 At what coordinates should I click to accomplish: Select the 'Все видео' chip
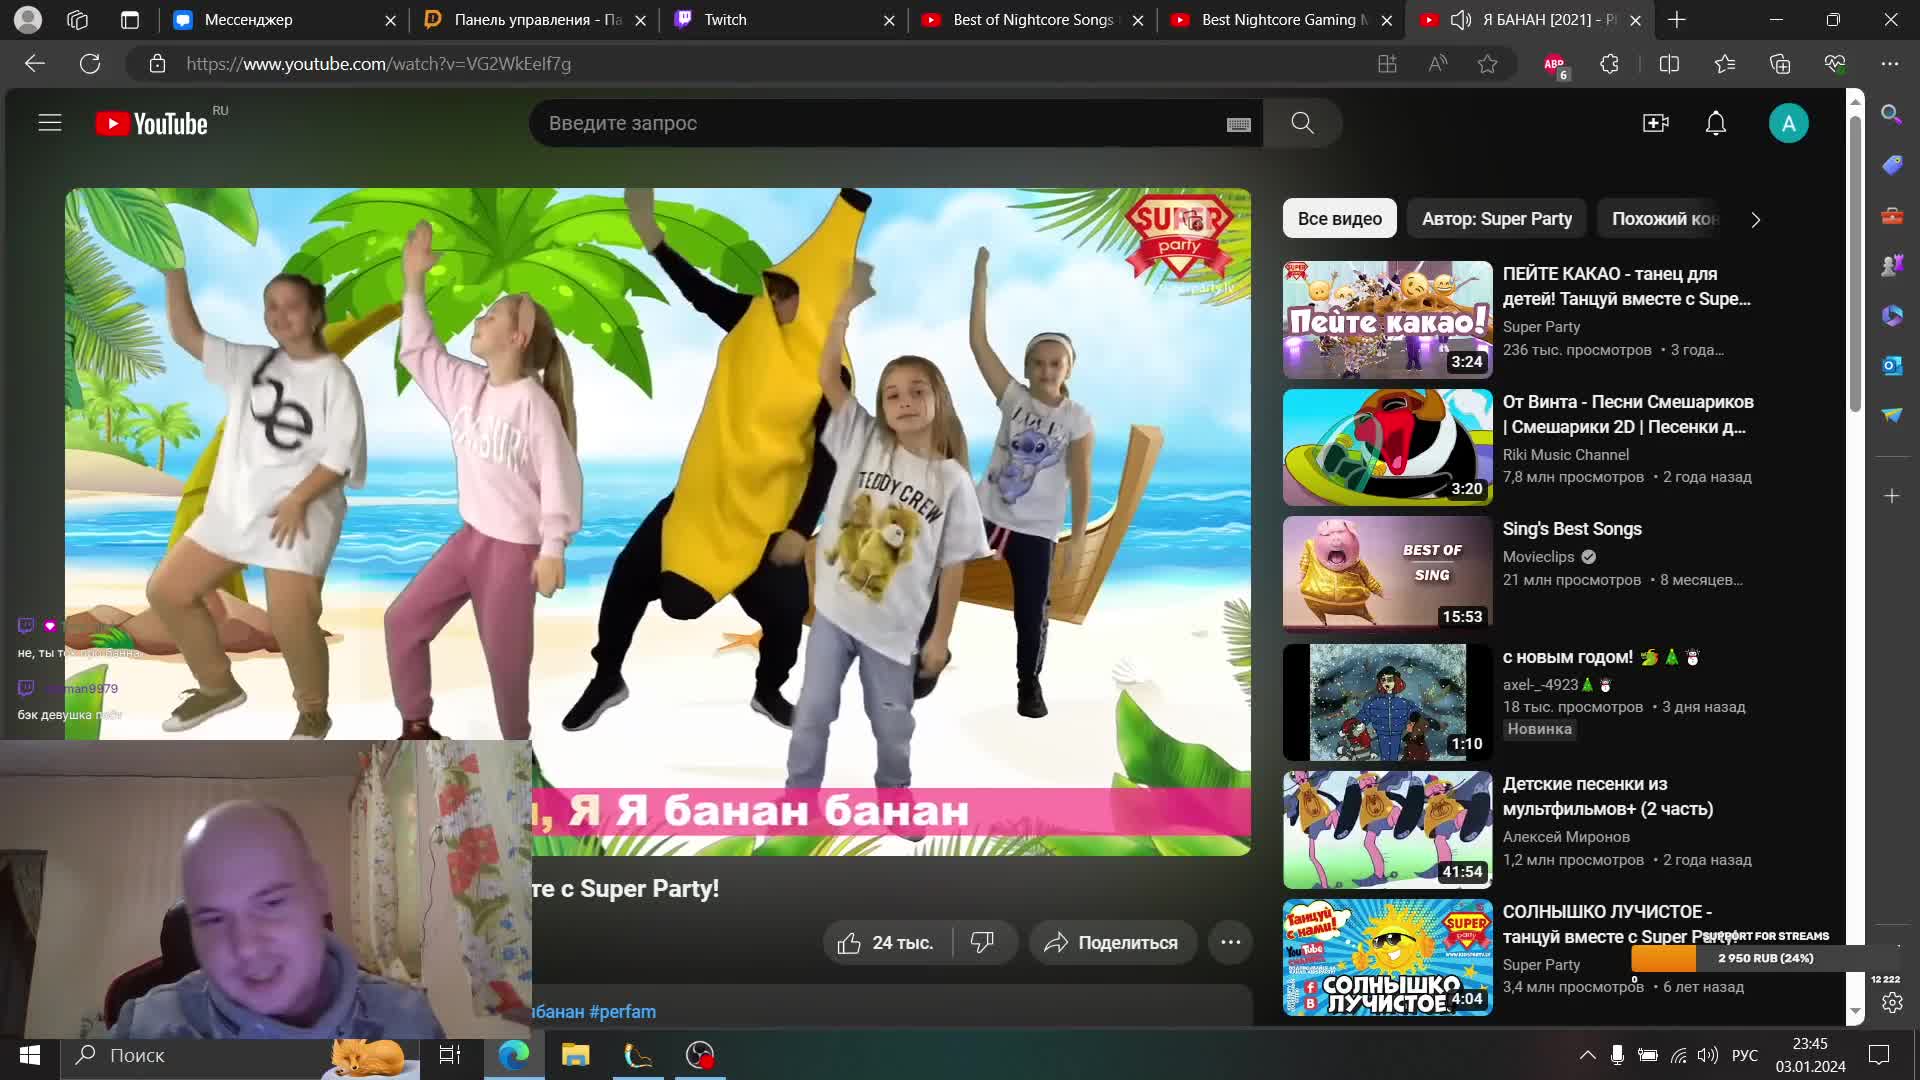click(x=1340, y=219)
